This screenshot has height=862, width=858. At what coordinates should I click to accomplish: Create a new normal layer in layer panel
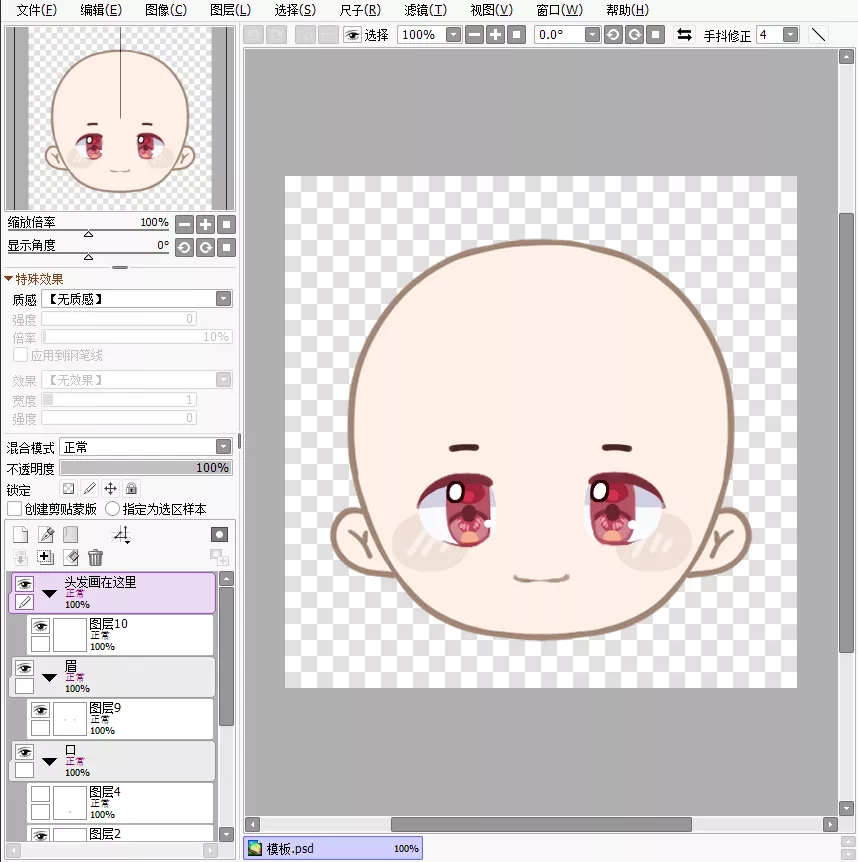(x=20, y=535)
